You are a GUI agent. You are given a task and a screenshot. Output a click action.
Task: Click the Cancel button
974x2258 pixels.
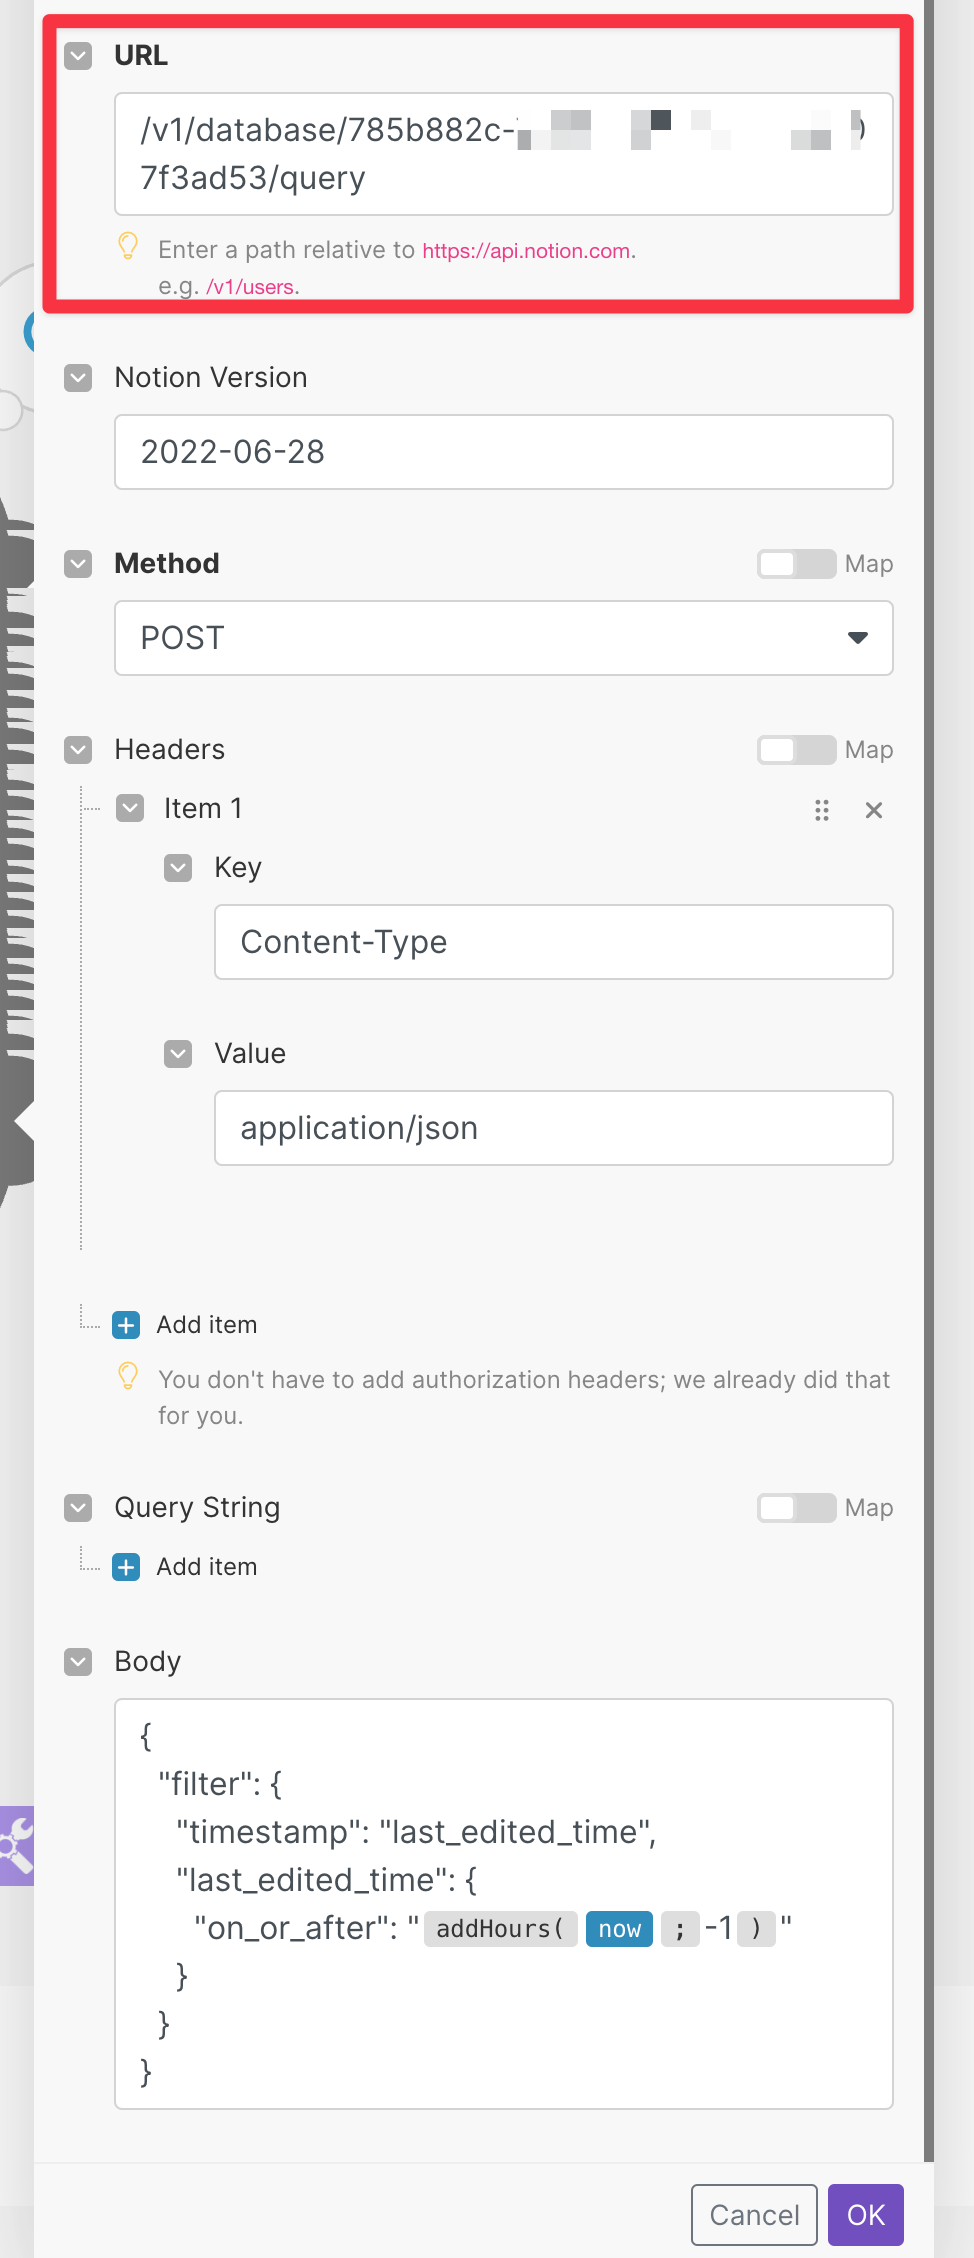[754, 2215]
